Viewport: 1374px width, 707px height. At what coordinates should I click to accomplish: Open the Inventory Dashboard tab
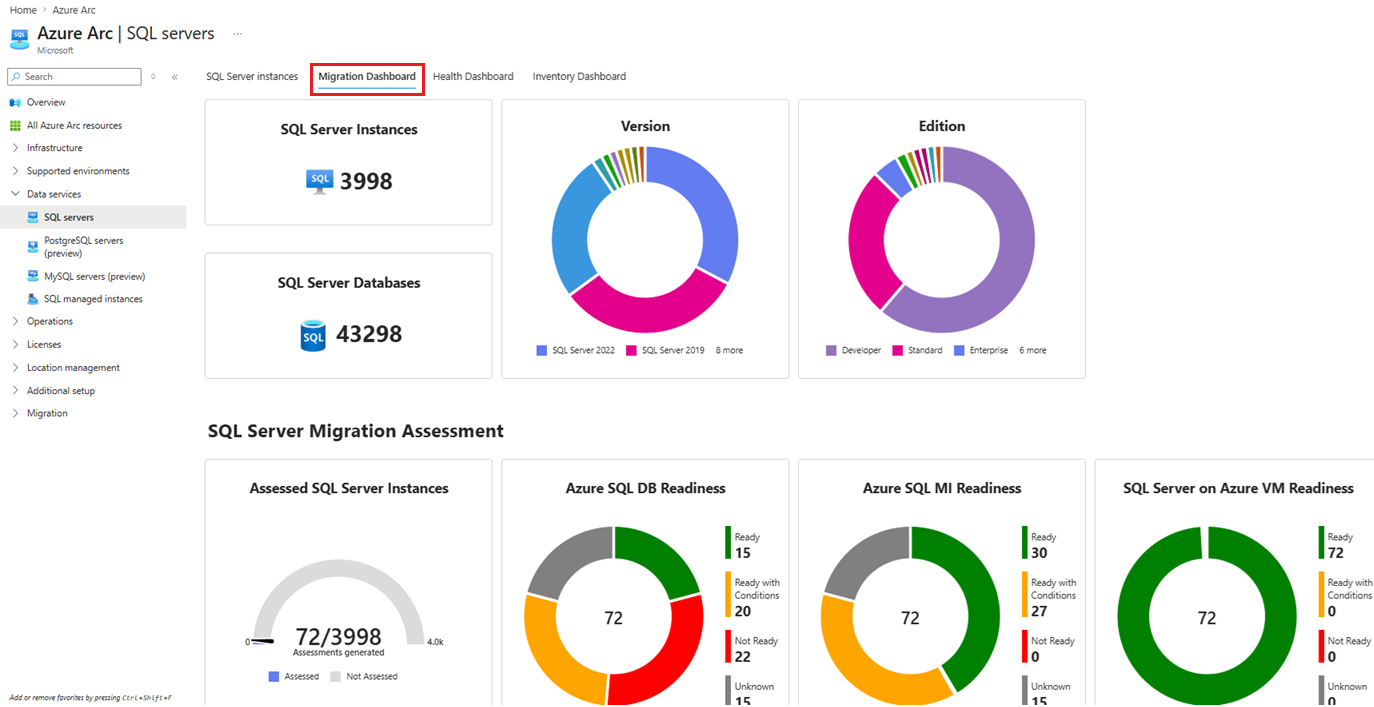tap(579, 77)
